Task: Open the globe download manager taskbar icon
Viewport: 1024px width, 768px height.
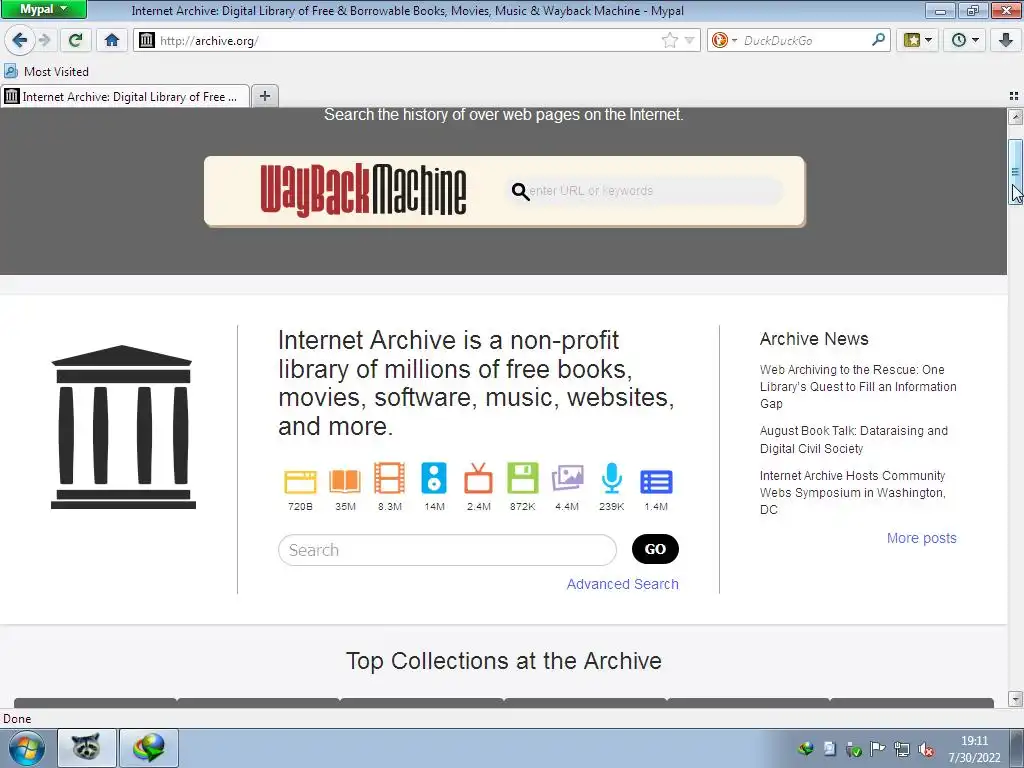Action: coord(149,747)
